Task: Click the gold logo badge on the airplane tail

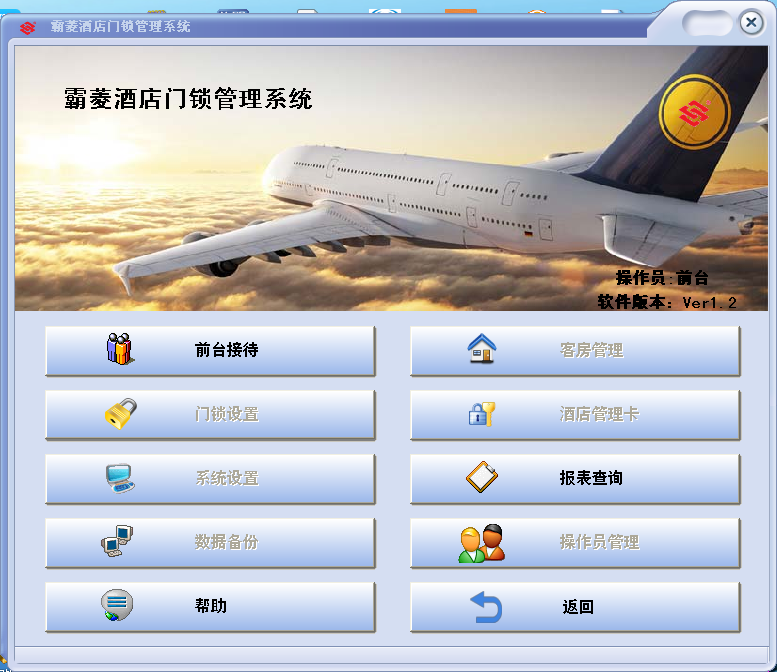Action: tap(694, 112)
